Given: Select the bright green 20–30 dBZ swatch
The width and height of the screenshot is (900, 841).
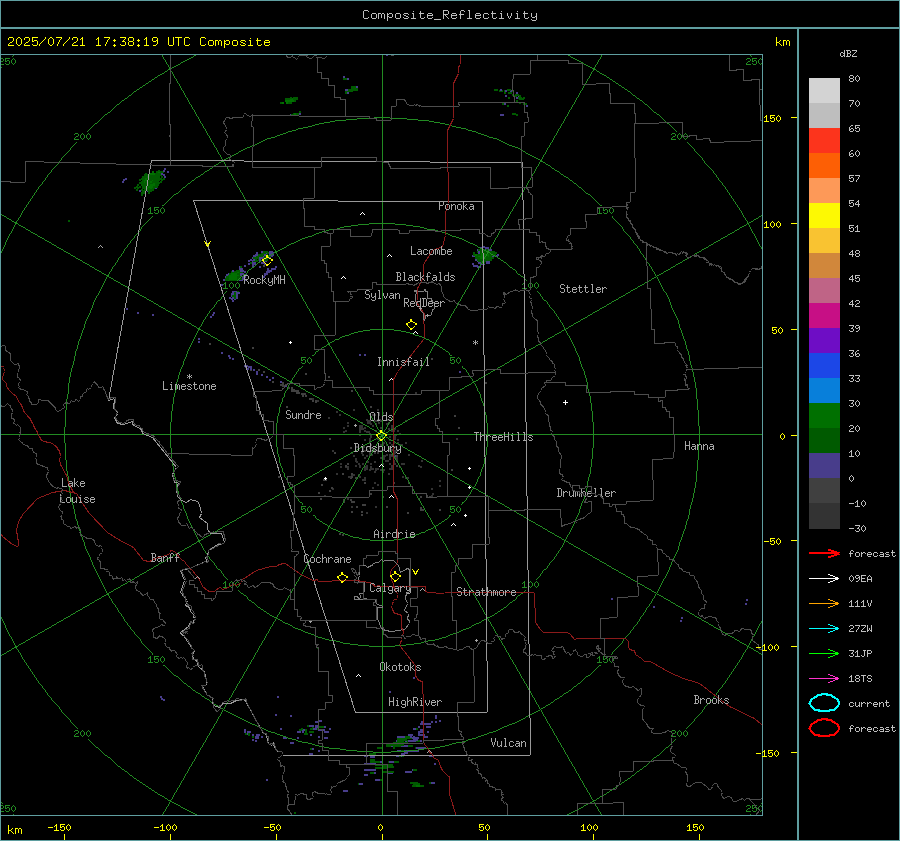Looking at the screenshot, I should (824, 416).
